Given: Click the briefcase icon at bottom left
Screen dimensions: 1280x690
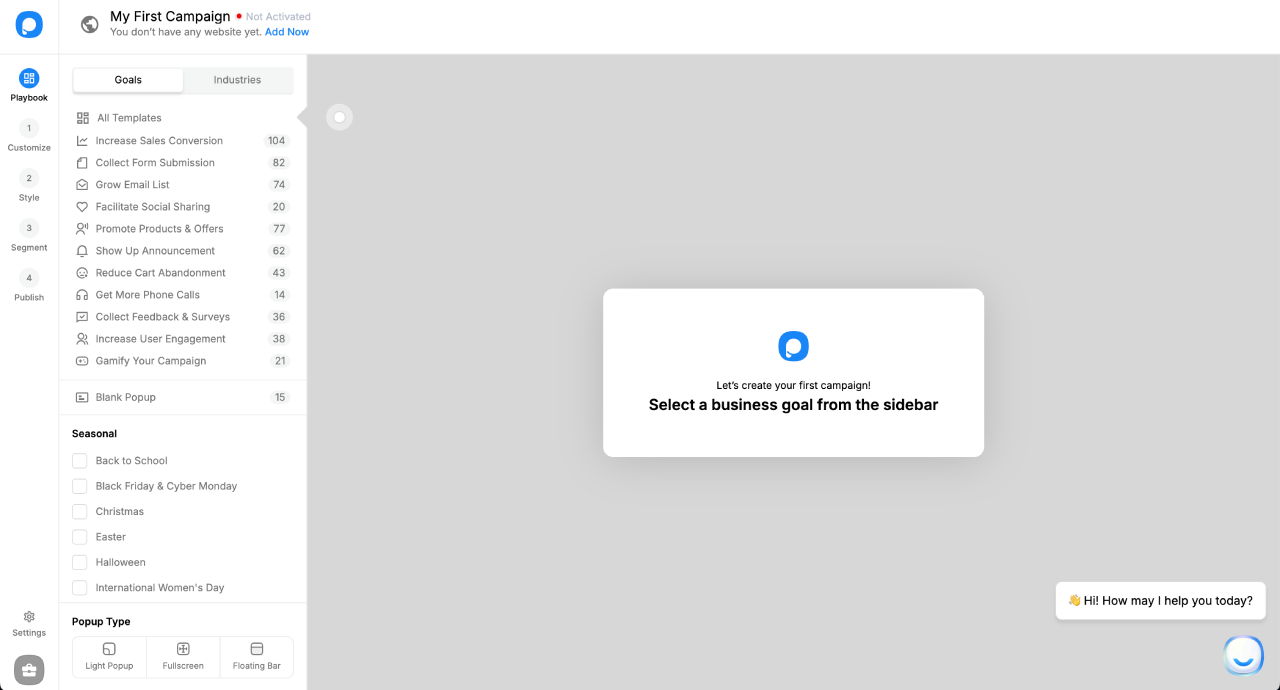Looking at the screenshot, I should tap(29, 670).
